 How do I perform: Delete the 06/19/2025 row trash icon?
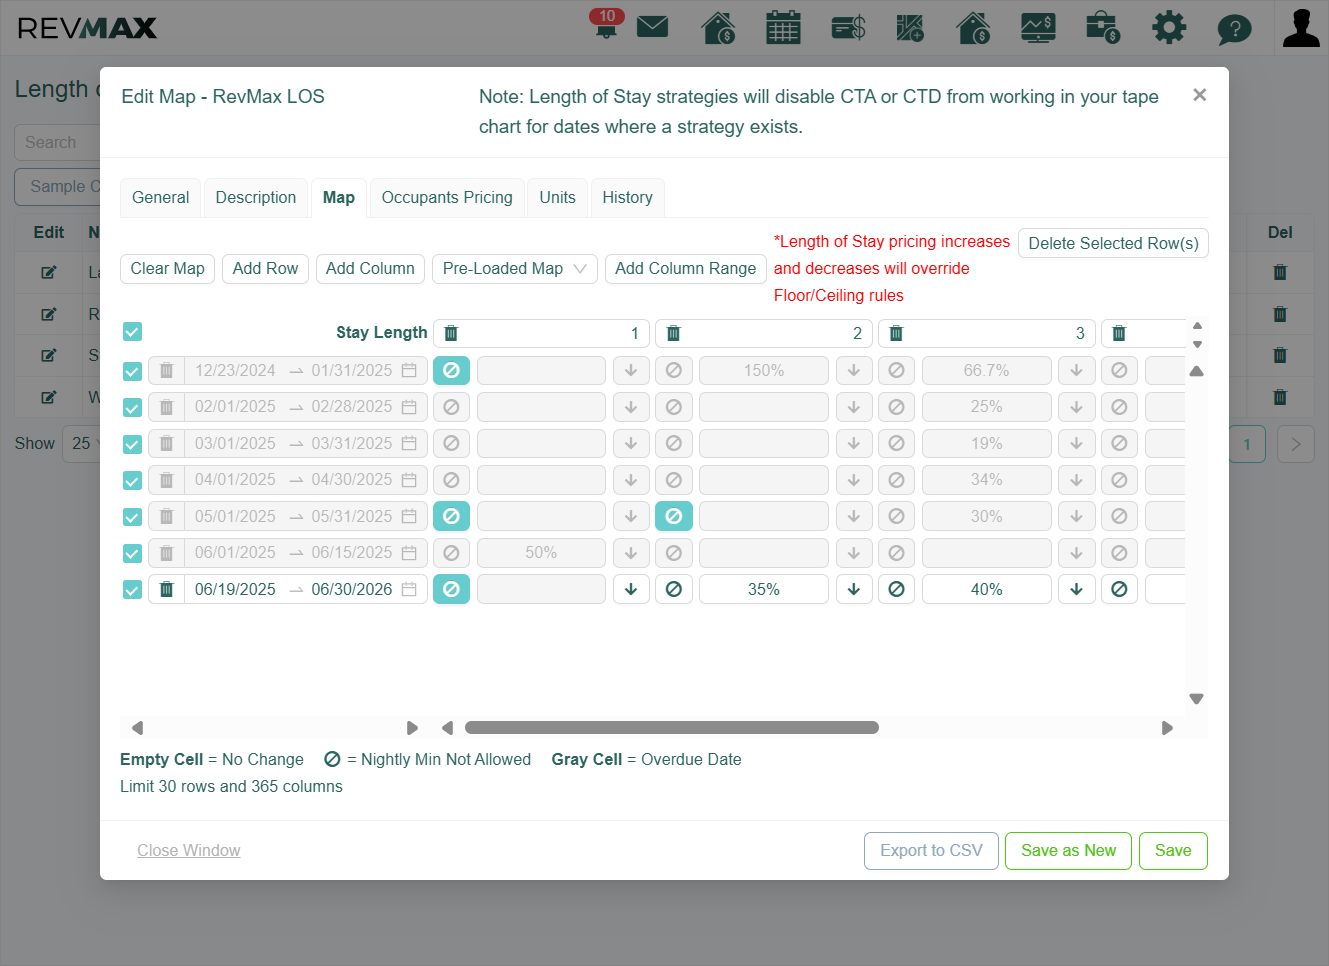(x=167, y=589)
